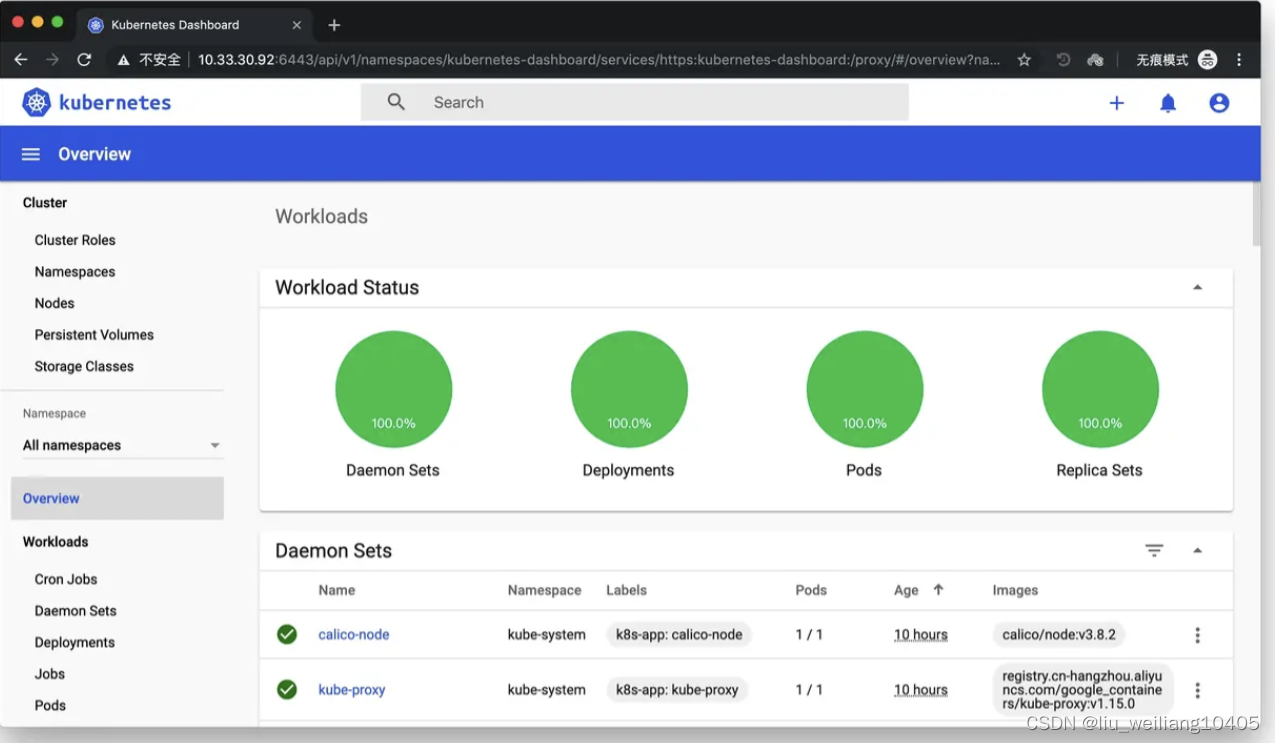Viewport: 1275px width, 743px height.
Task: Bookmark this page with star icon
Action: tap(1024, 60)
